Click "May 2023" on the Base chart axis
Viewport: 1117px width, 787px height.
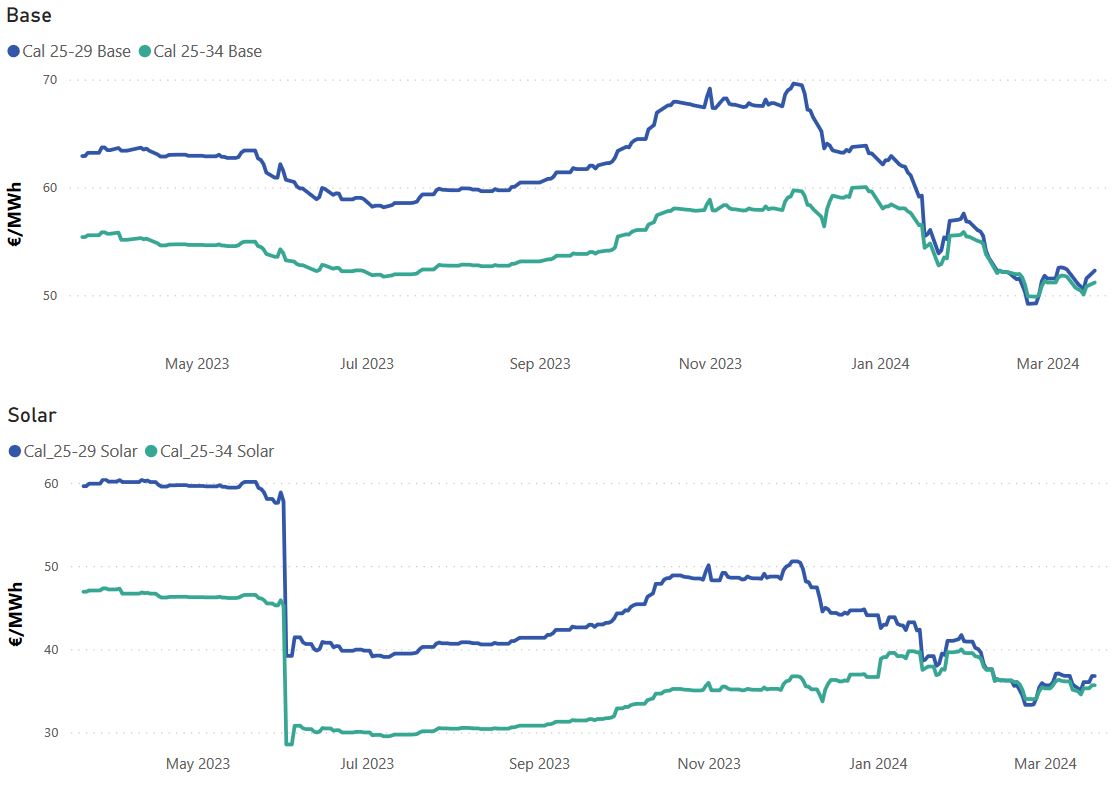[197, 364]
